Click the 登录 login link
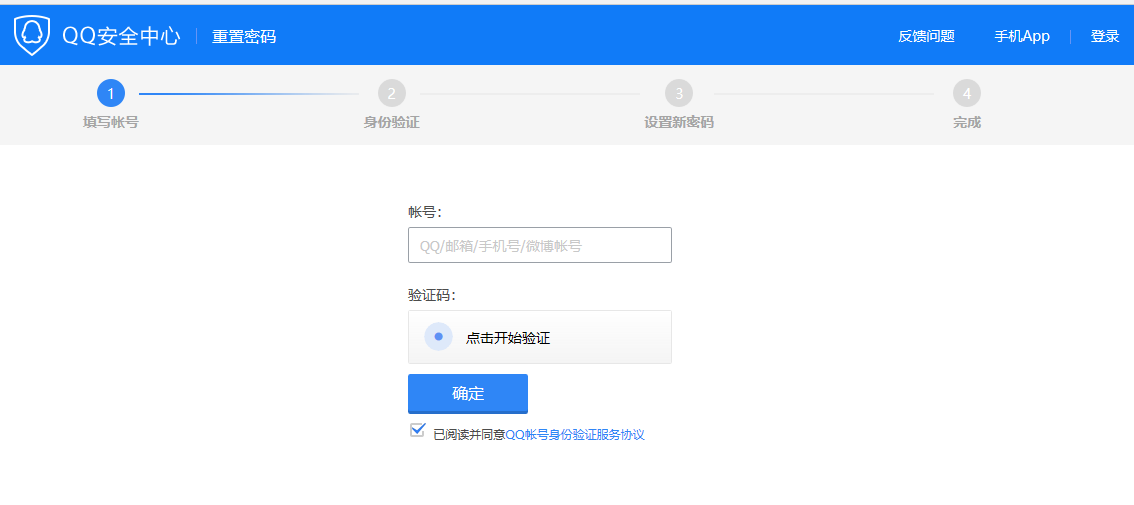The image size is (1134, 505). [1105, 36]
